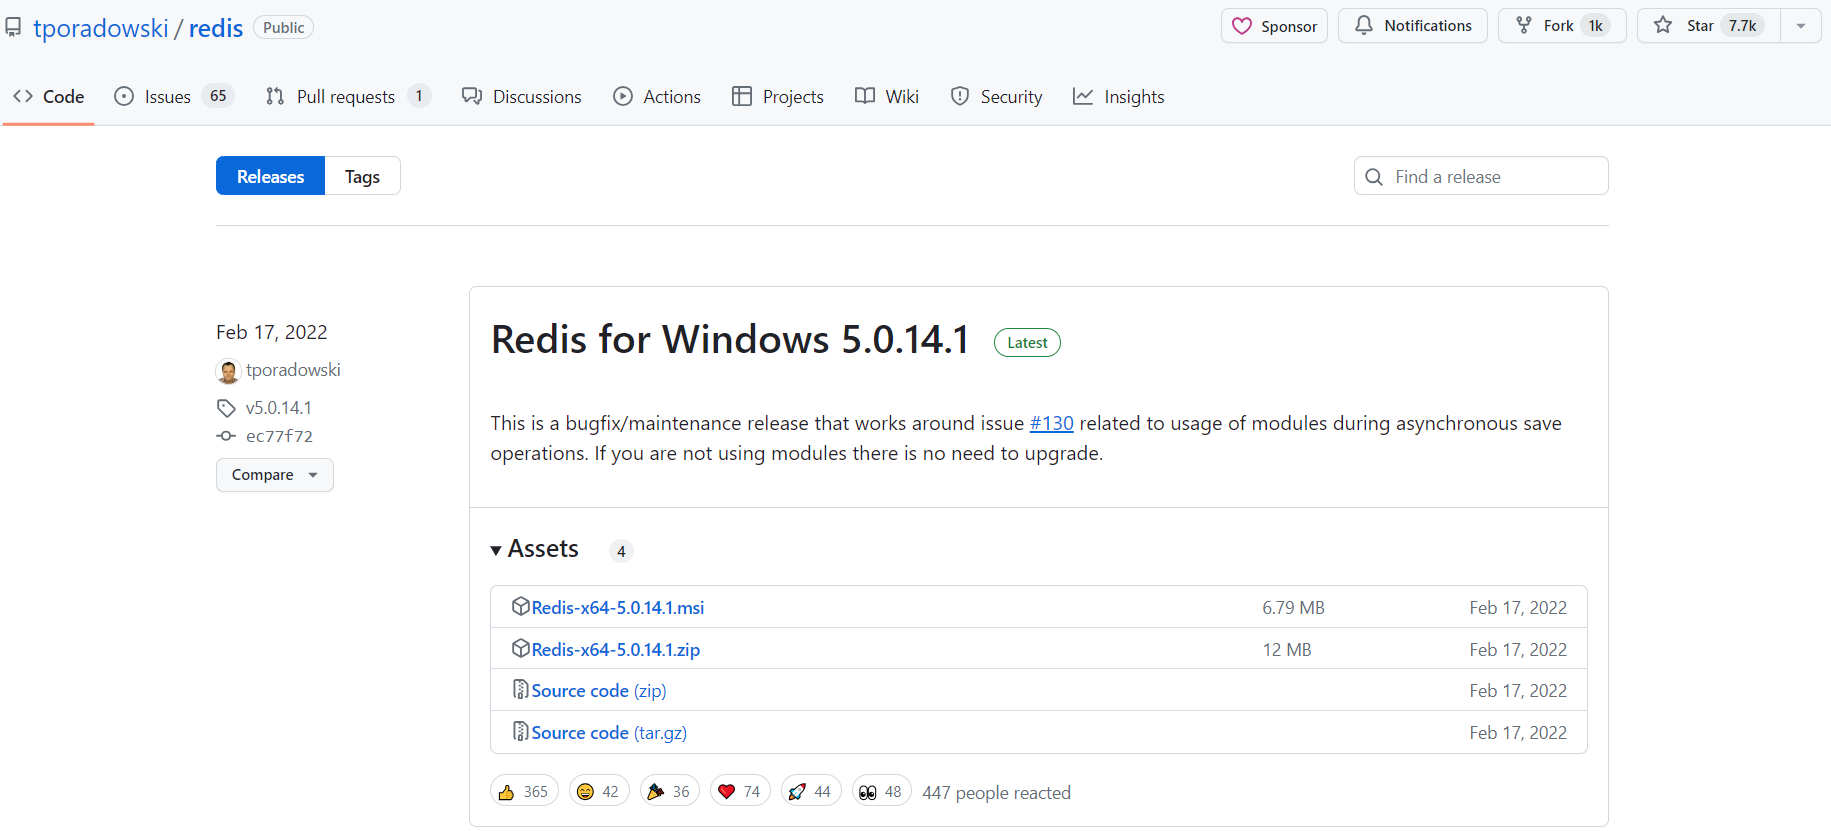Switch to the Tags tab
This screenshot has width=1831, height=831.
[363, 176]
